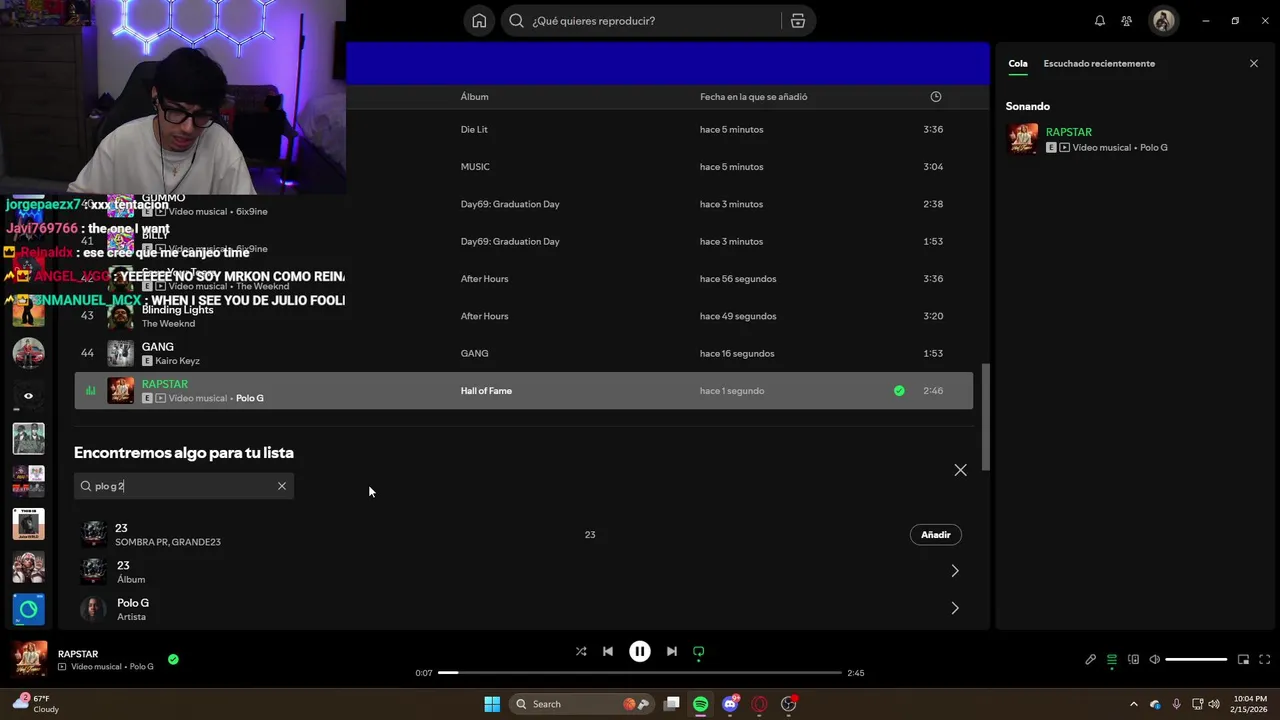
Task: Sort by Álbum column header
Action: coord(474,97)
